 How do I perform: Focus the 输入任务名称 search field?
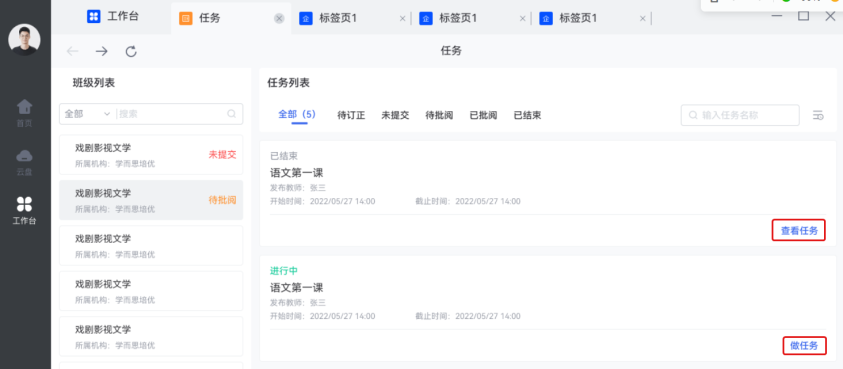pos(740,115)
